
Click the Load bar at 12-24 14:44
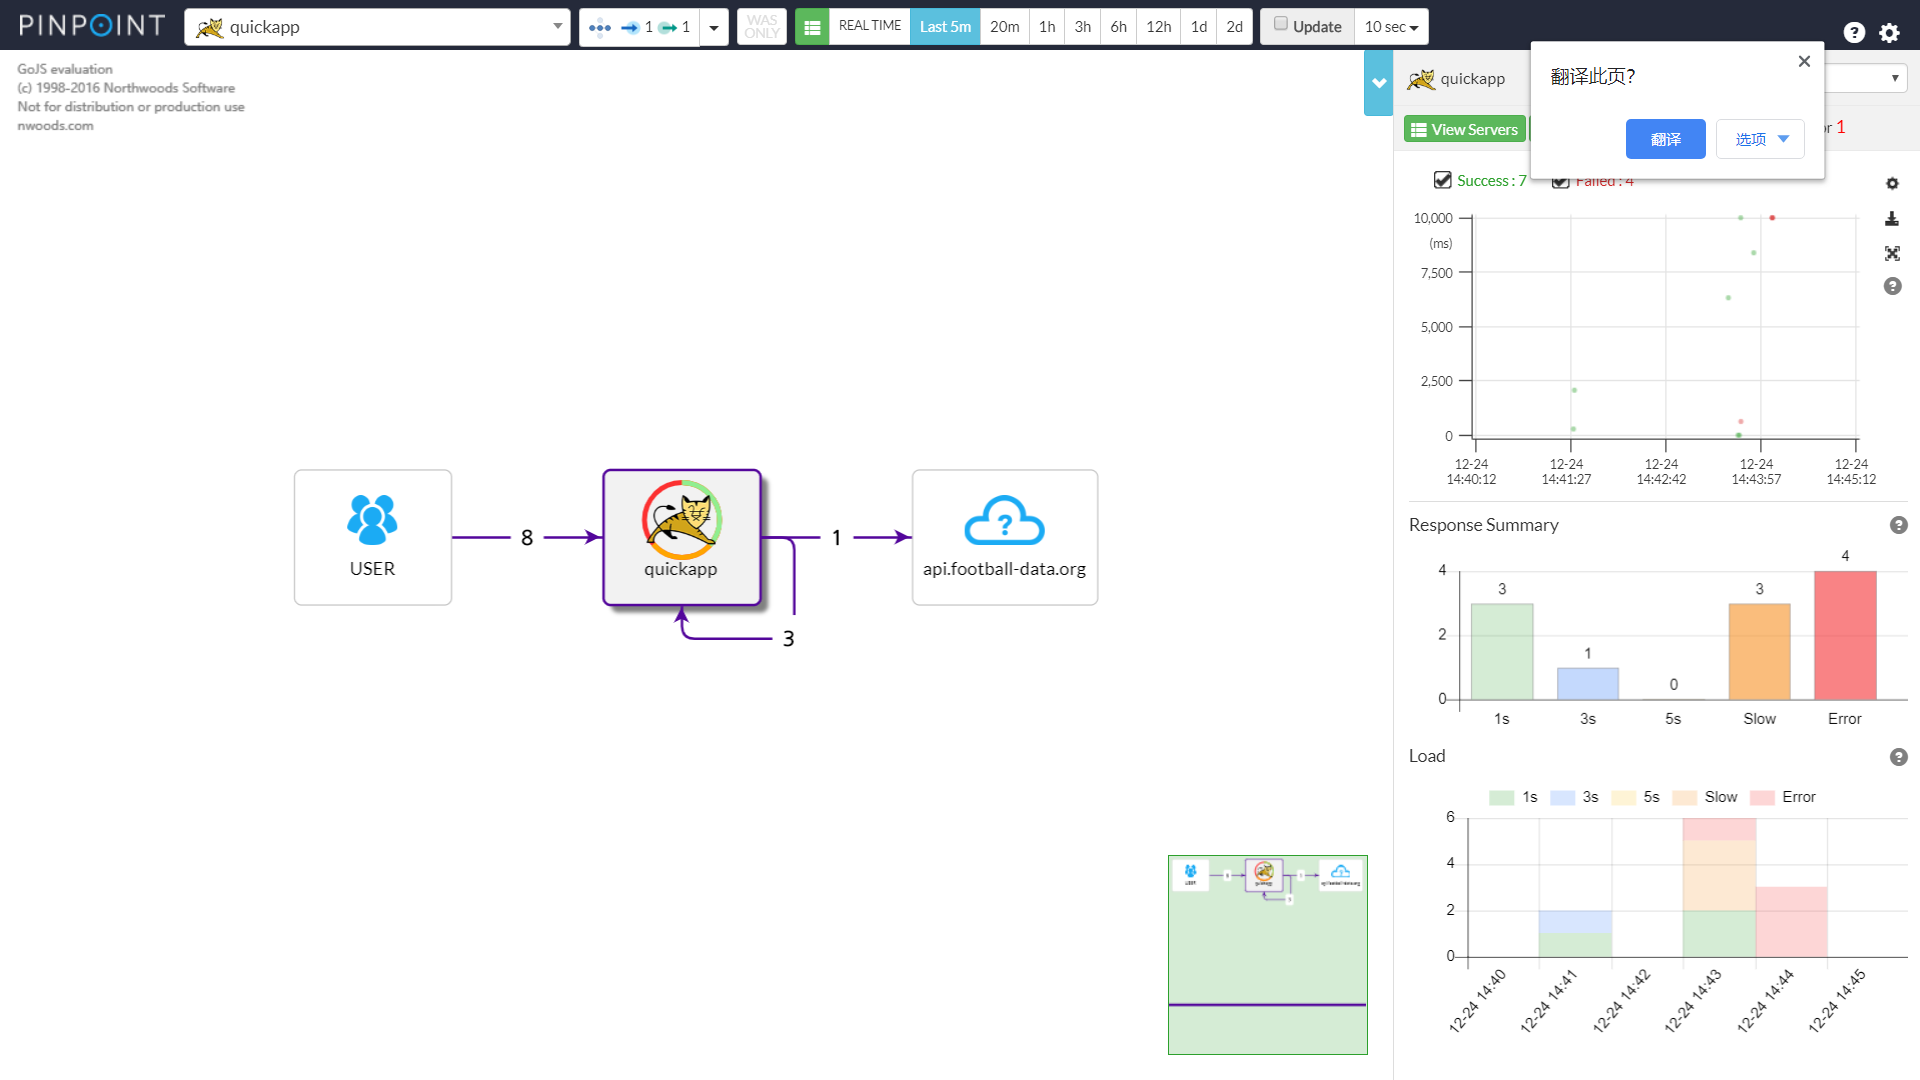1791,921
